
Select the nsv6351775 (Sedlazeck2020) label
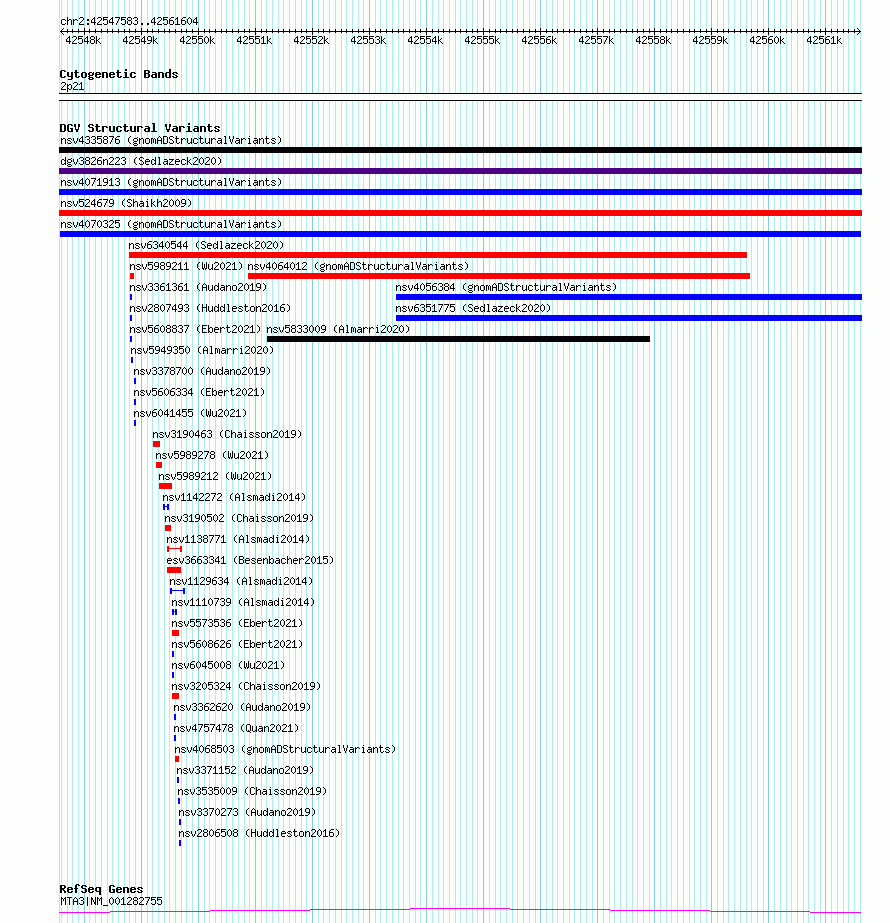point(473,308)
